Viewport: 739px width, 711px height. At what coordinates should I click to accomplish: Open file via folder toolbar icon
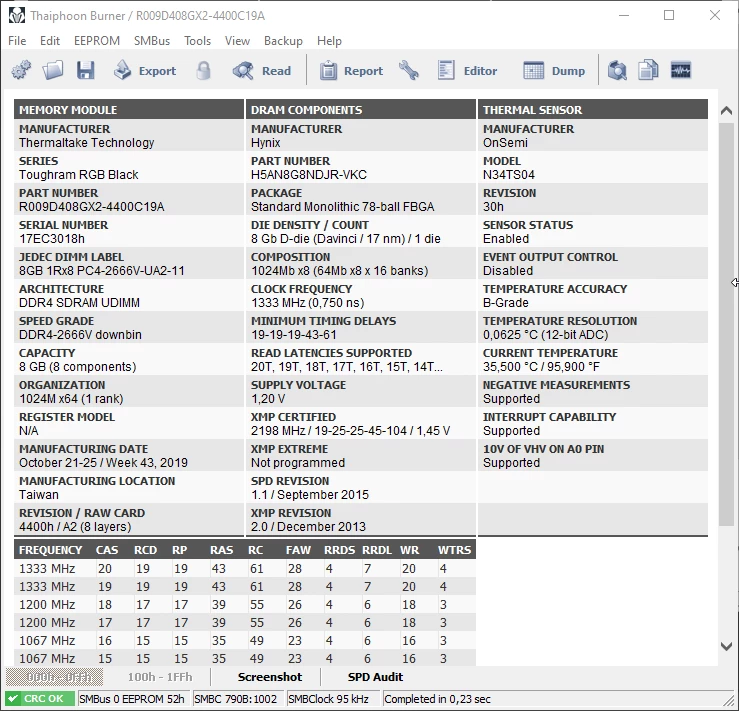pyautogui.click(x=53, y=71)
